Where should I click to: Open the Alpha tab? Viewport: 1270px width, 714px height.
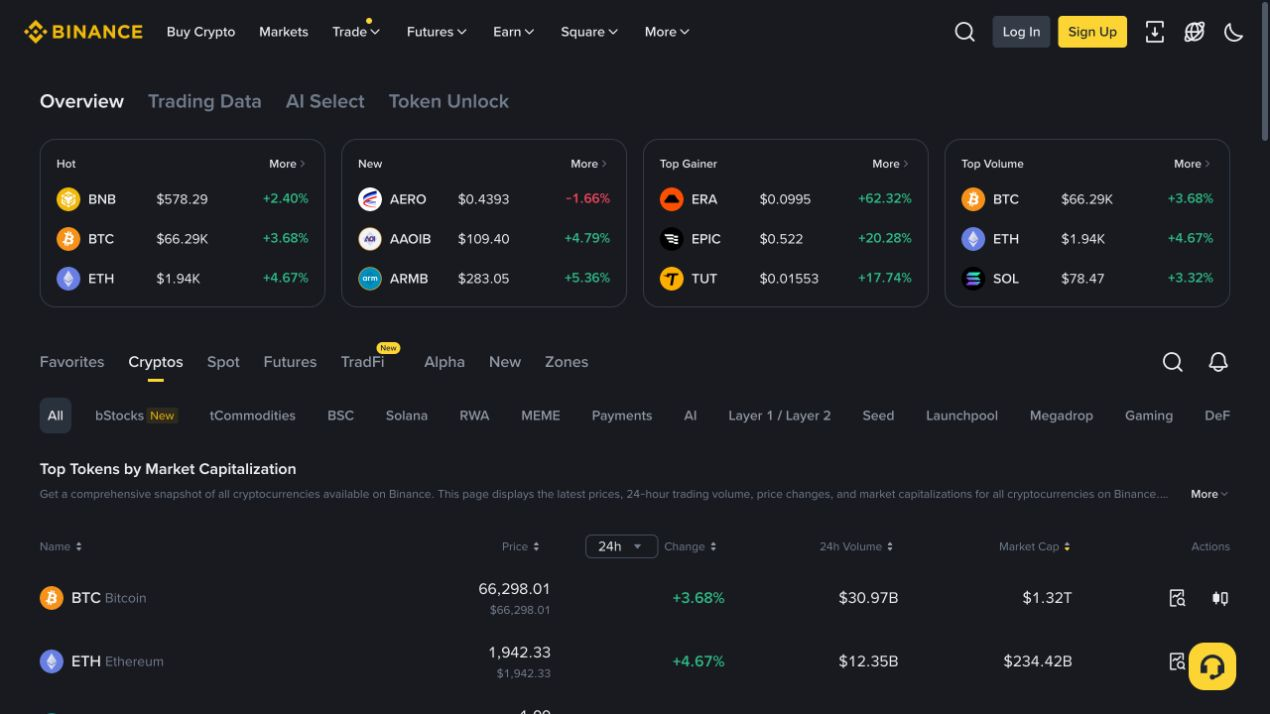click(x=444, y=362)
